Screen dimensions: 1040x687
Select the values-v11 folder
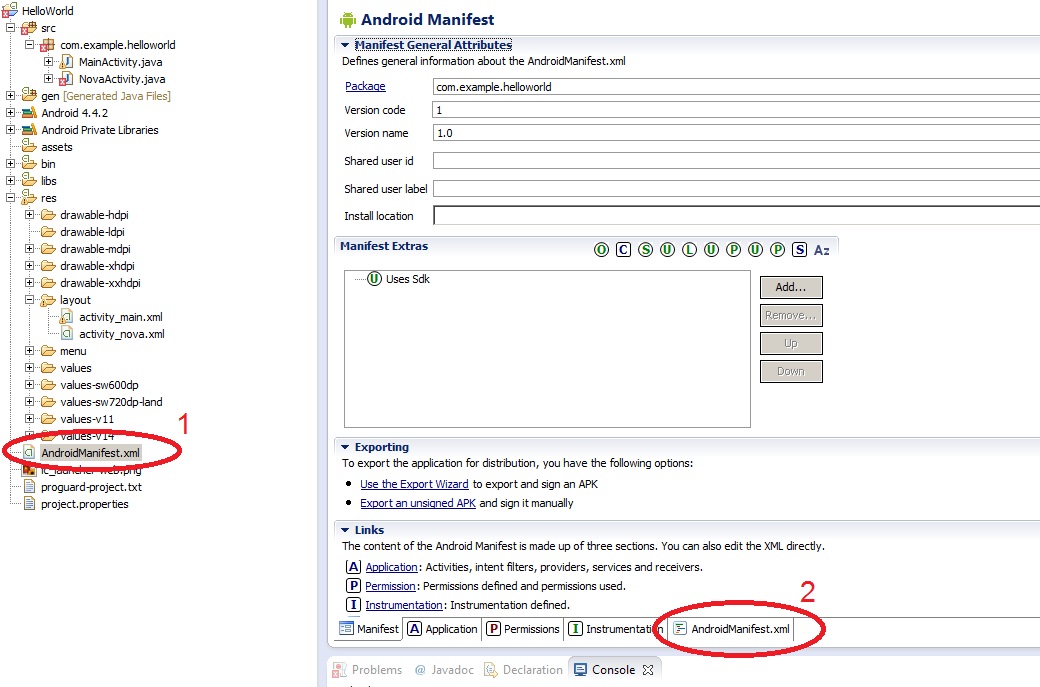87,419
